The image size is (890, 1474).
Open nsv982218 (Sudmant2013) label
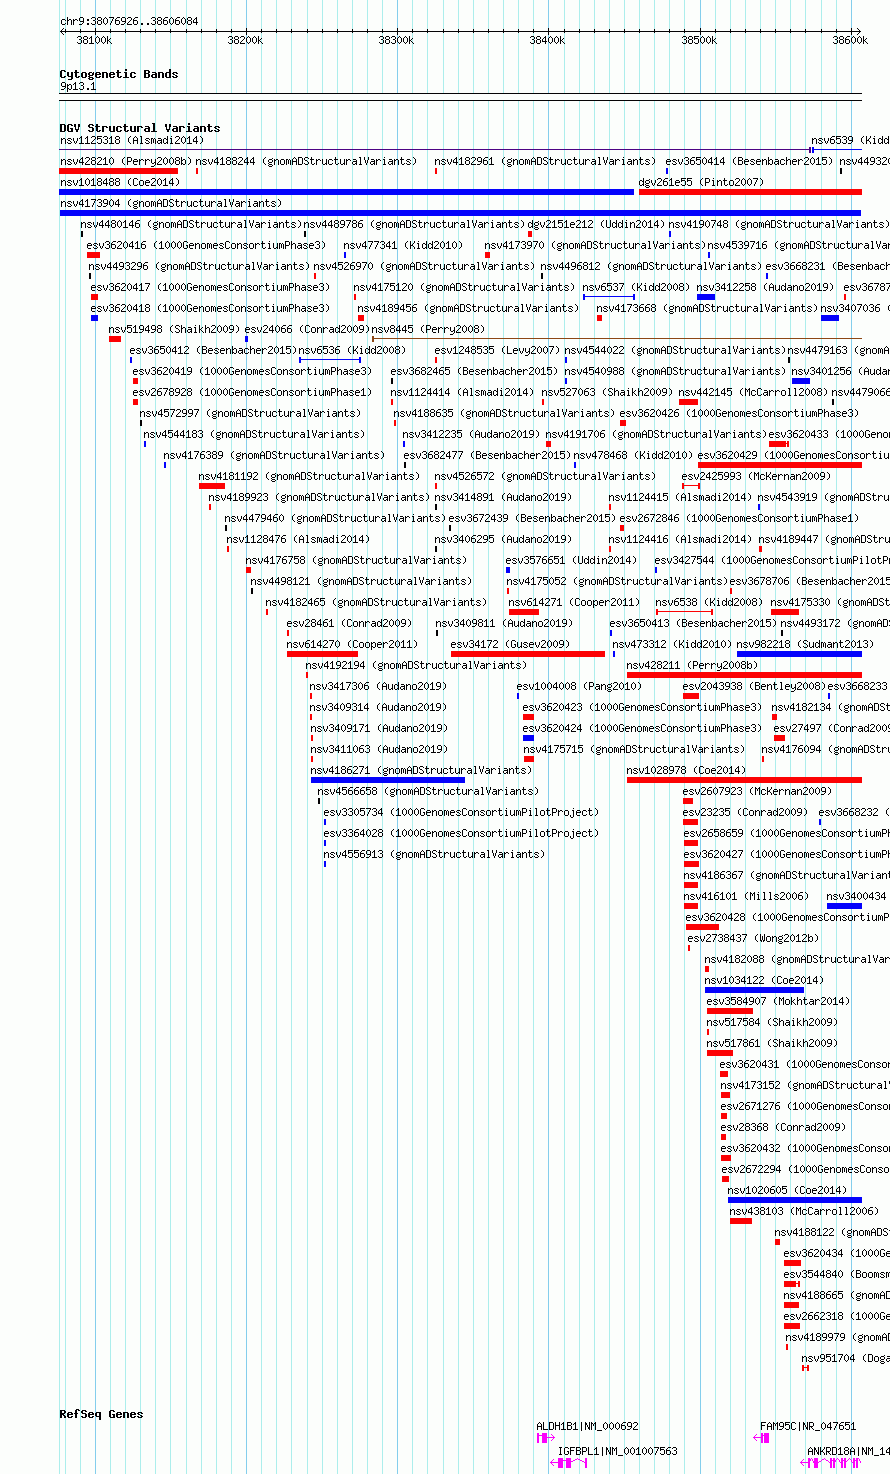805,644
